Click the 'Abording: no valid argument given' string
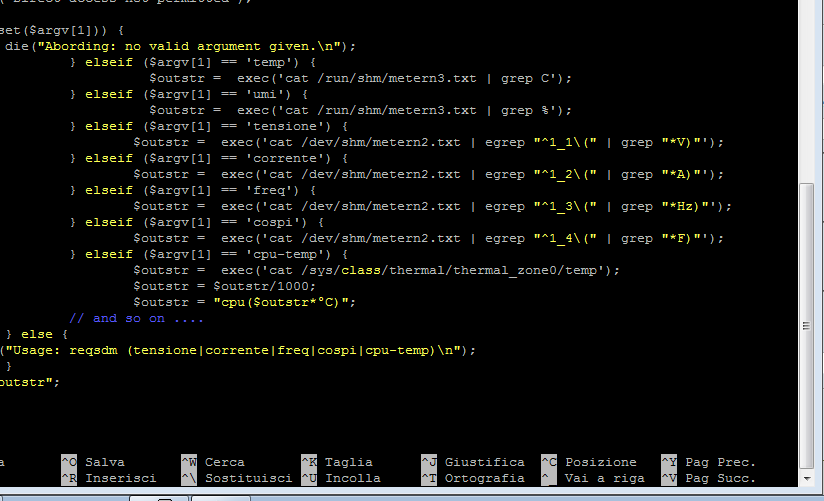 pyautogui.click(x=189, y=46)
